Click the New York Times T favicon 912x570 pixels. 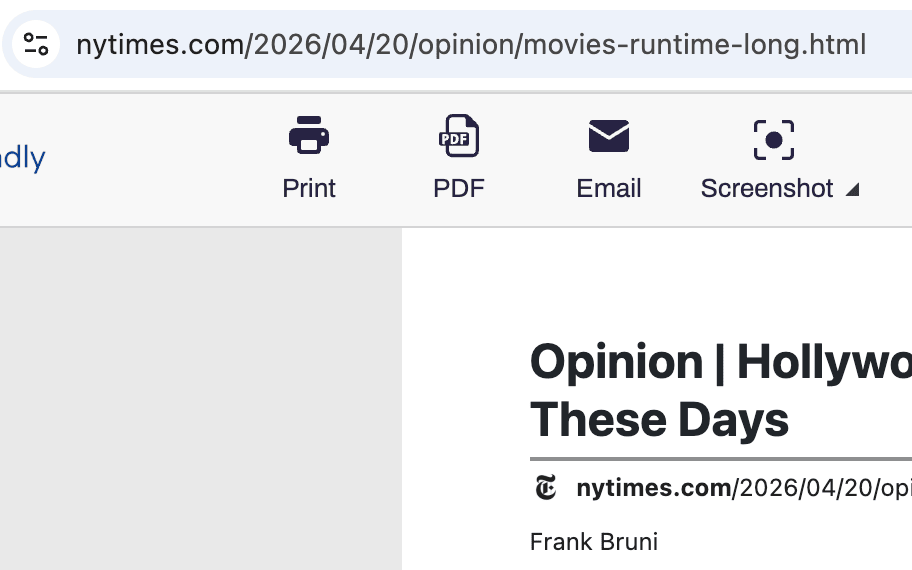click(546, 487)
